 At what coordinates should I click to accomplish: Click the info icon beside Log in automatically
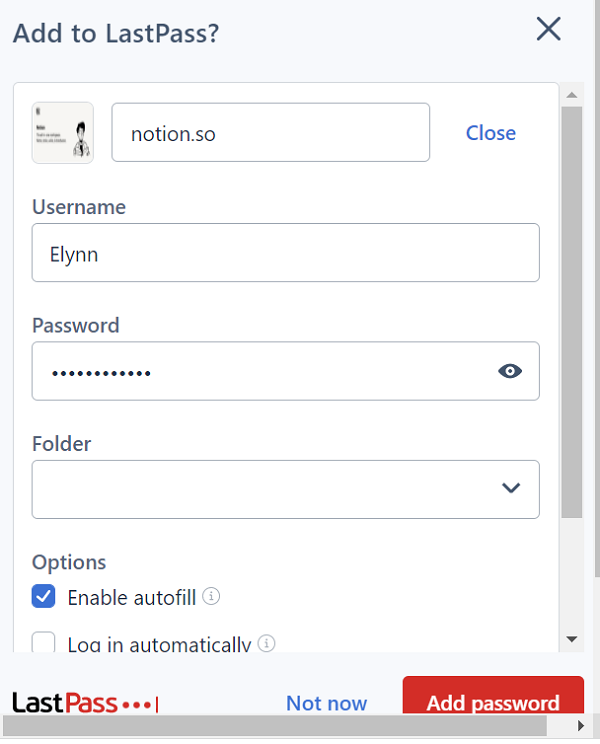tap(266, 643)
